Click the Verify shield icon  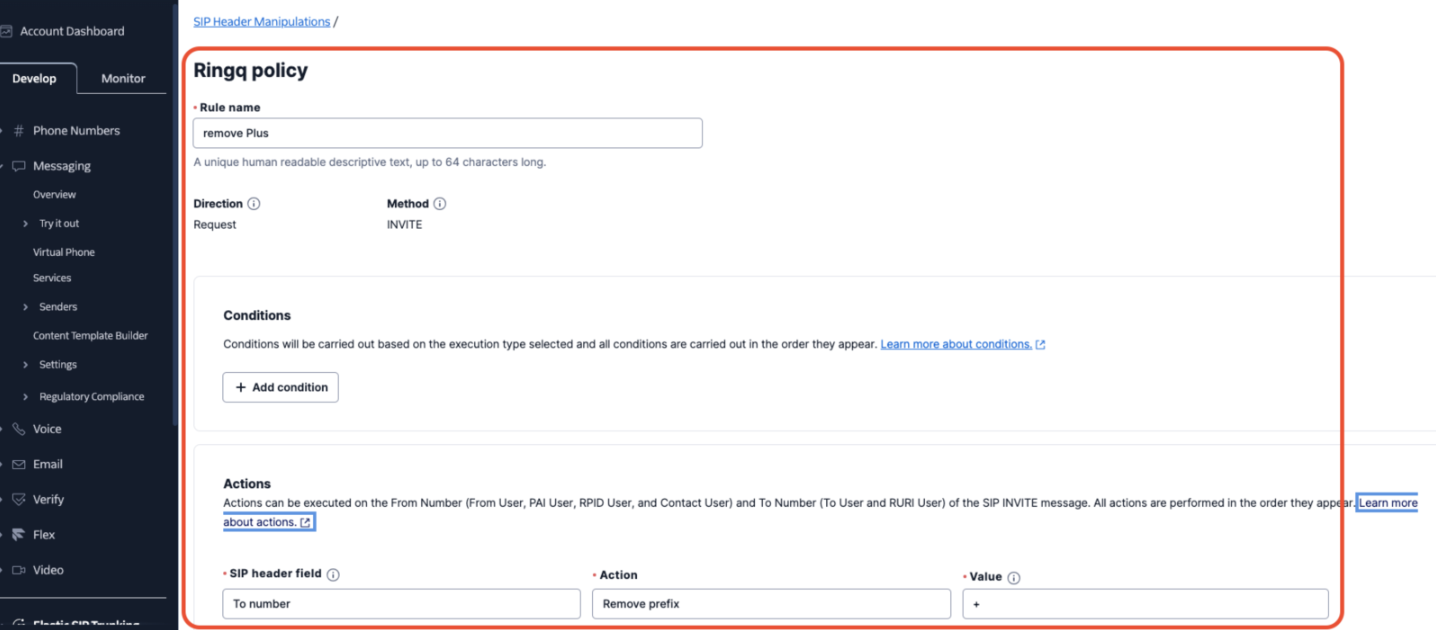pyautogui.click(x=18, y=499)
